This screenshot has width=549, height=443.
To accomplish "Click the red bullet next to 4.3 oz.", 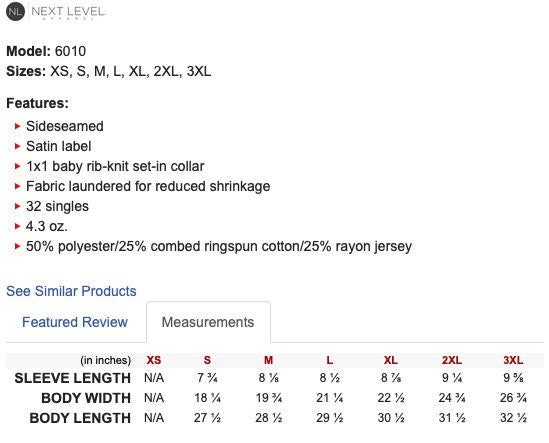I will [x=18, y=226].
